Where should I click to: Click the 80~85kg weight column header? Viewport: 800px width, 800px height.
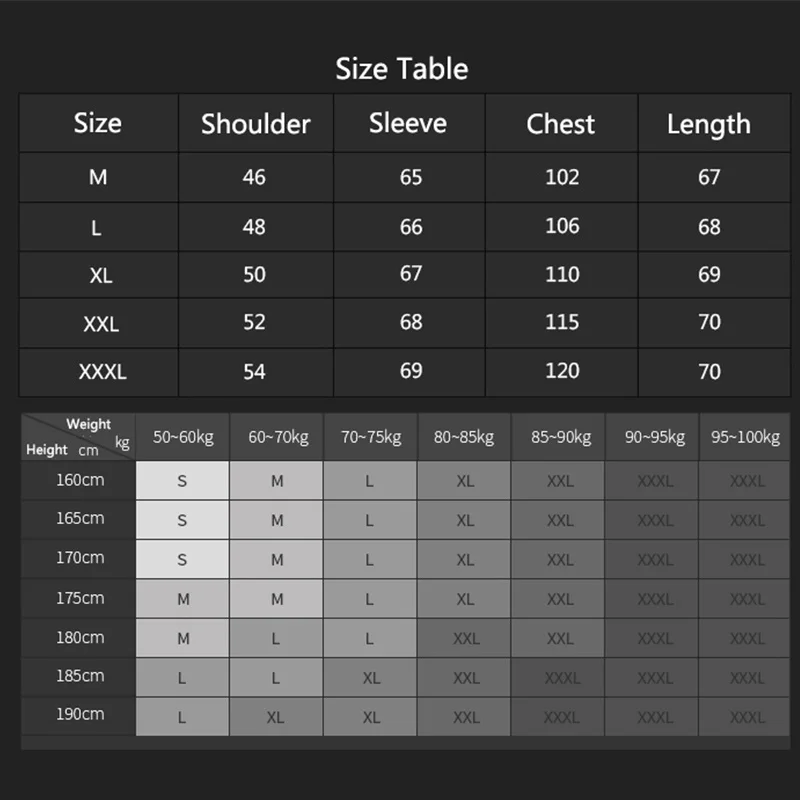(464, 437)
